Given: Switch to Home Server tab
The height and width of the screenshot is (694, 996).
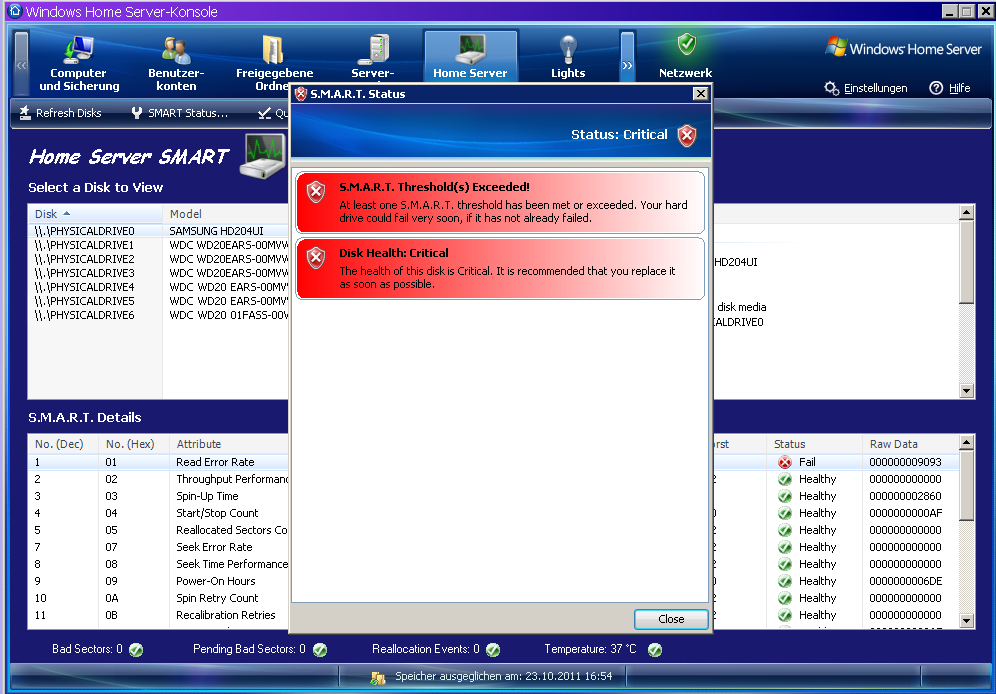Looking at the screenshot, I should pos(470,57).
